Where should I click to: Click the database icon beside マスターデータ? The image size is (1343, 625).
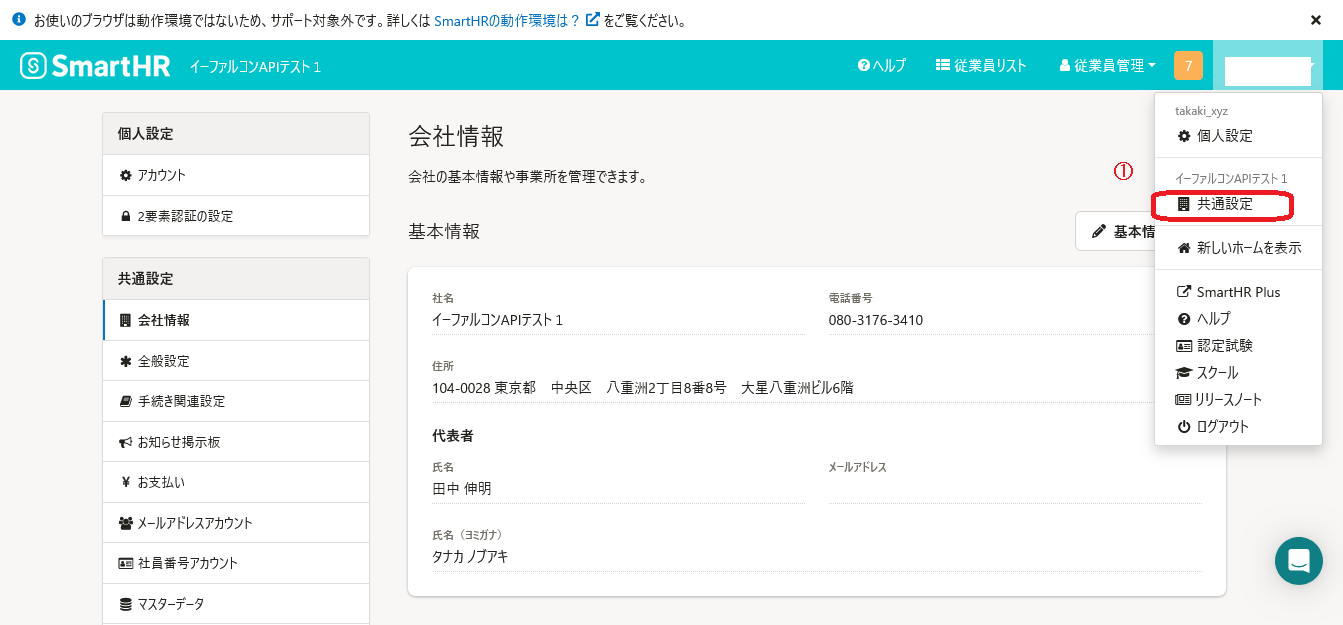(x=125, y=604)
